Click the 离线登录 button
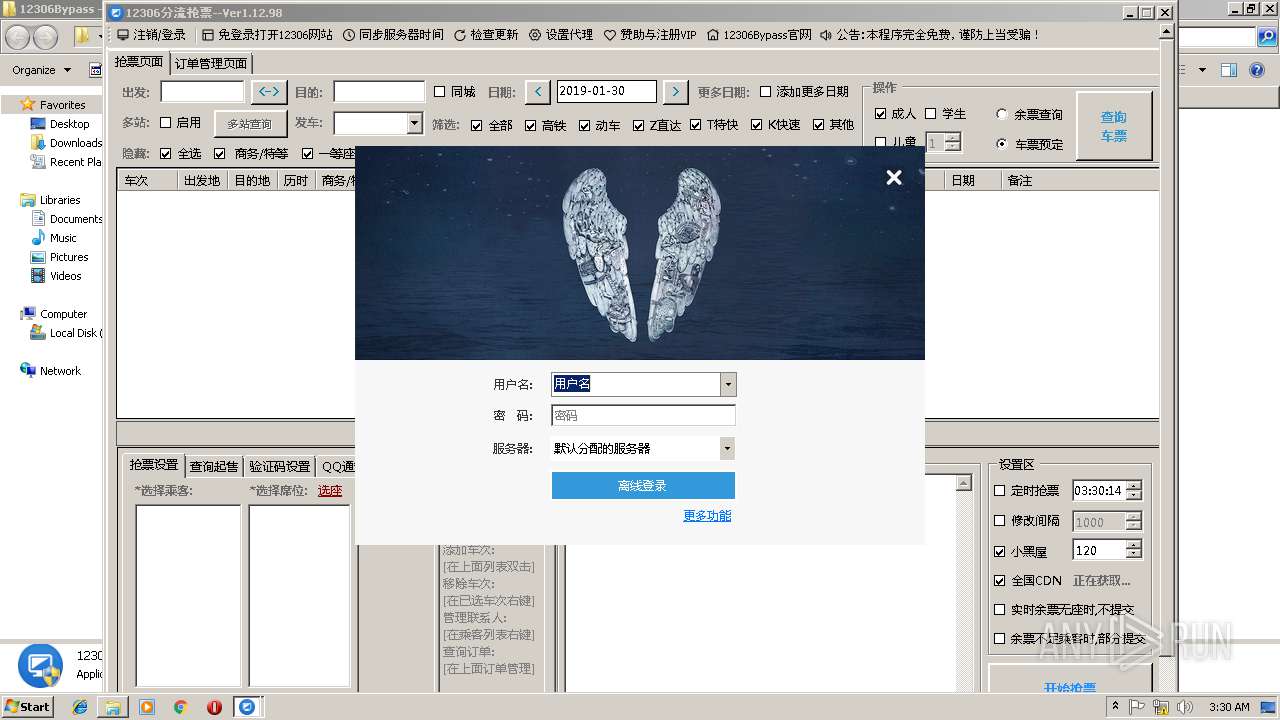This screenshot has height=720, width=1280. point(643,485)
